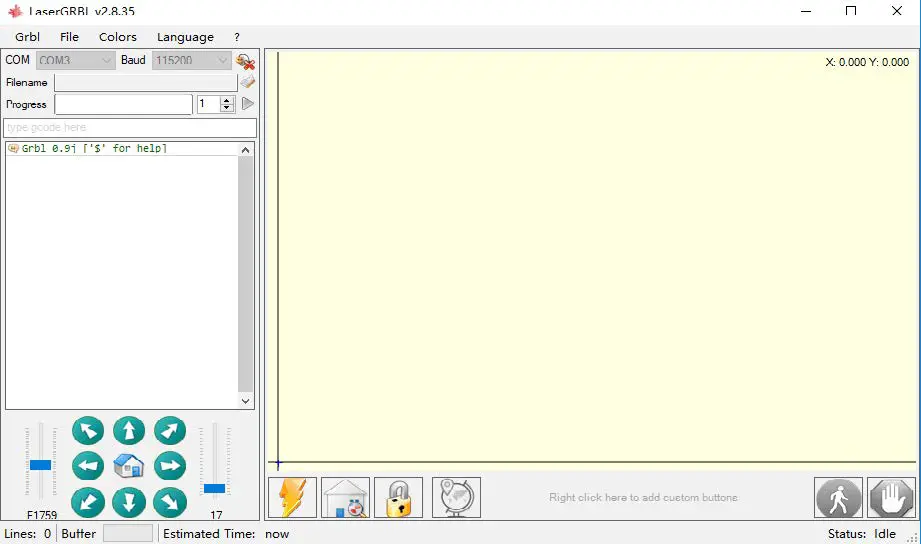Minimize the LaserGRBL window

[806, 11]
